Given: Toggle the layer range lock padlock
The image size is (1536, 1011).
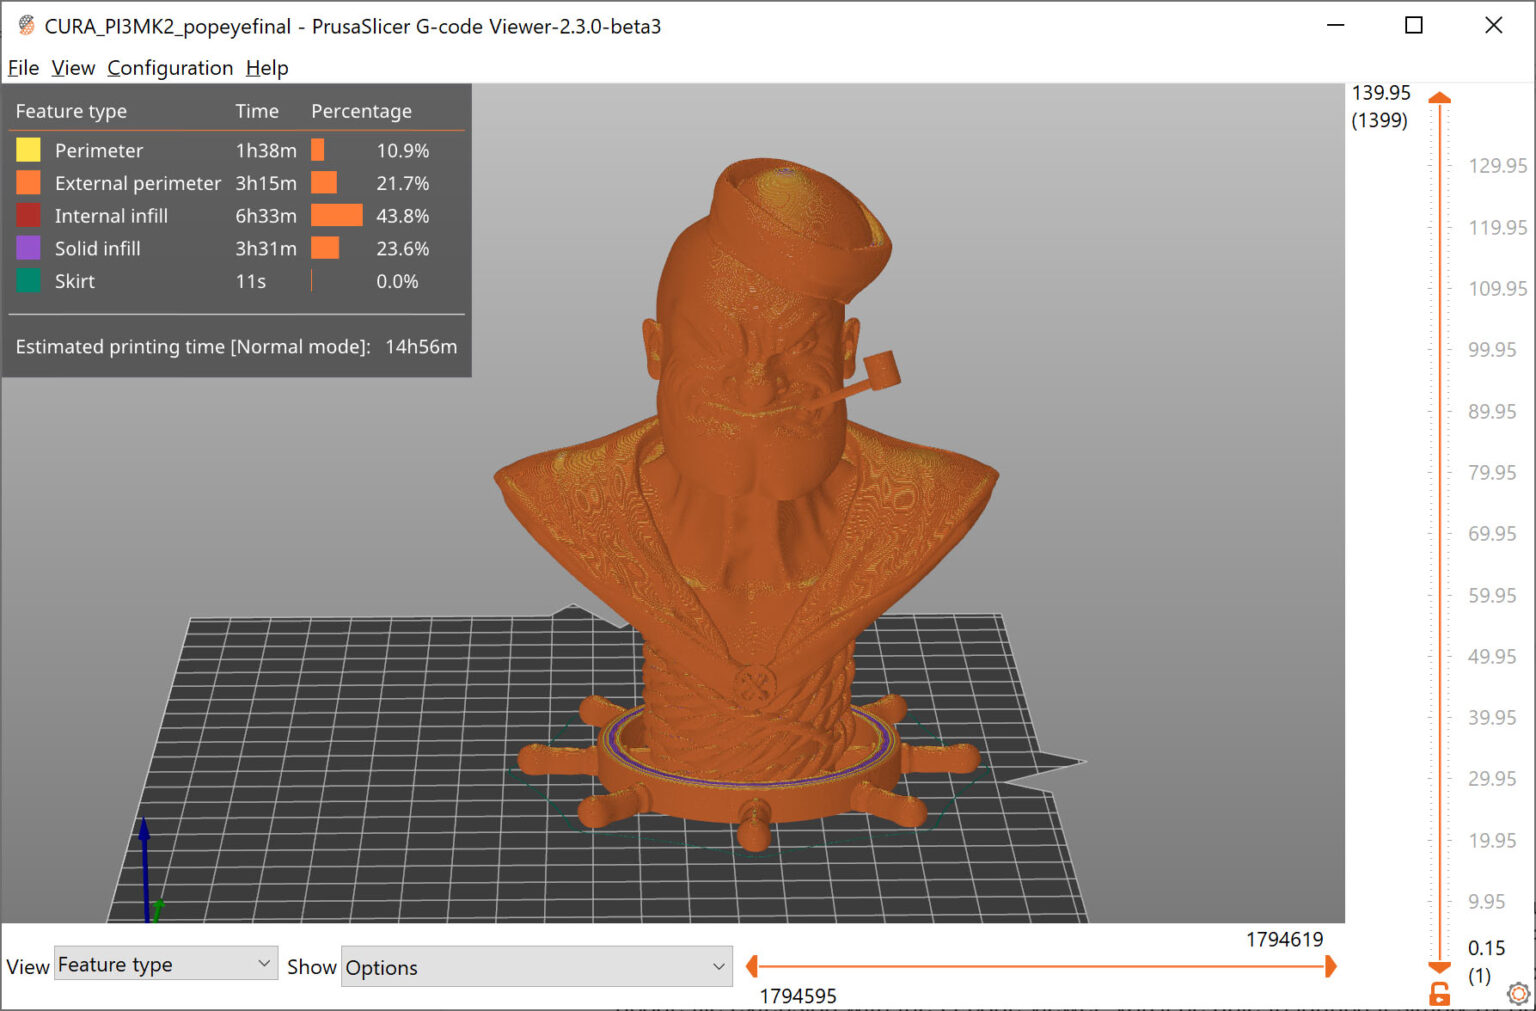Looking at the screenshot, I should (x=1438, y=994).
